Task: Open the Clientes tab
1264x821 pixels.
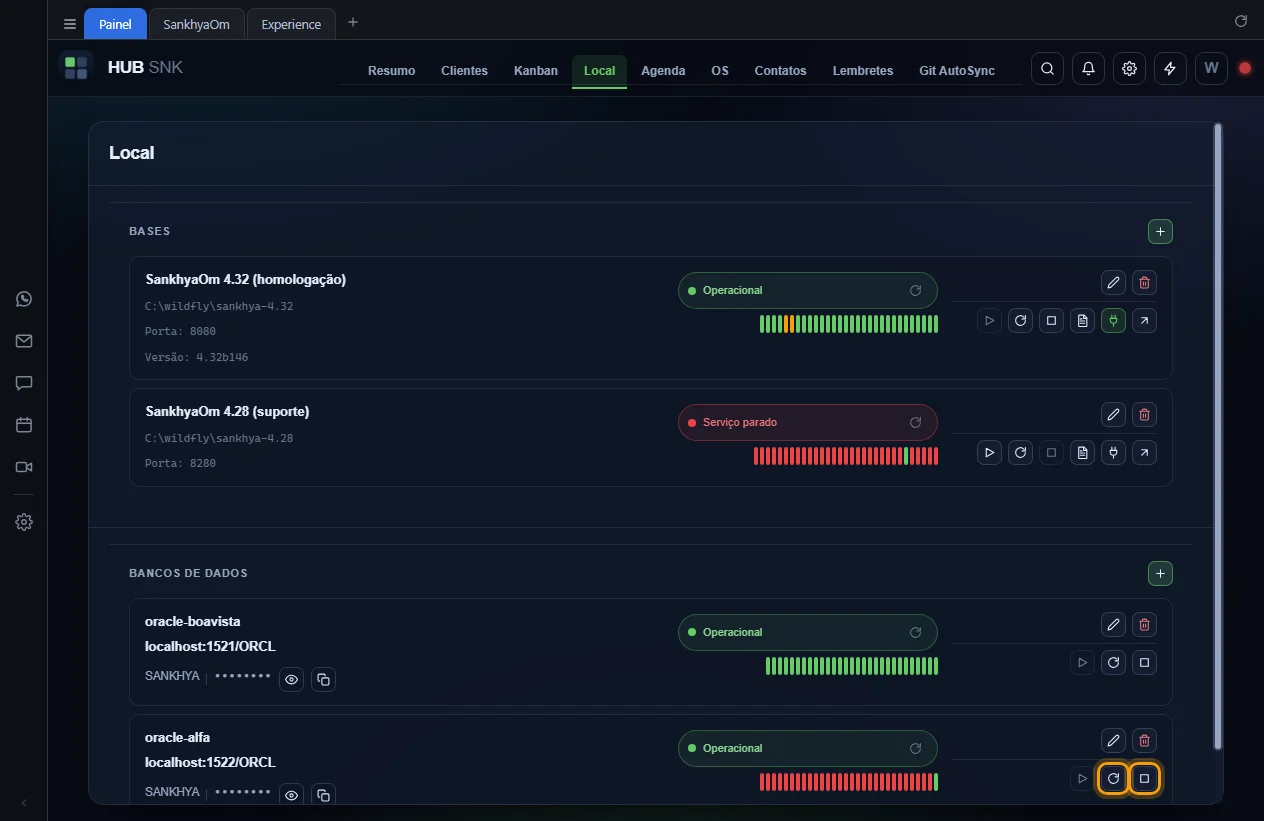Action: click(464, 71)
